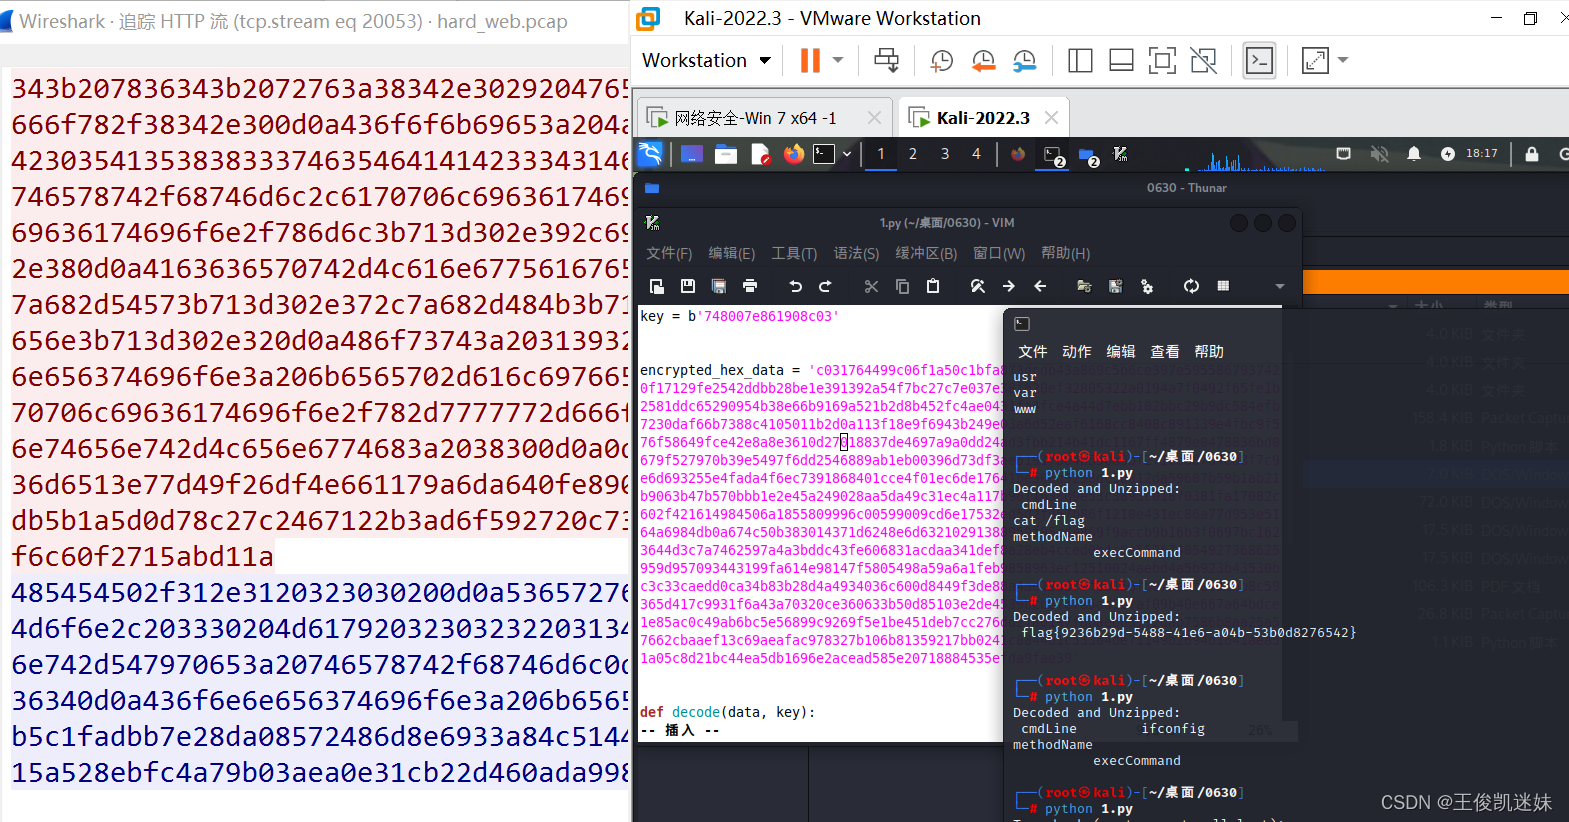Revert the VM to its snapshot
Screen dimensions: 1569x822
(983, 61)
